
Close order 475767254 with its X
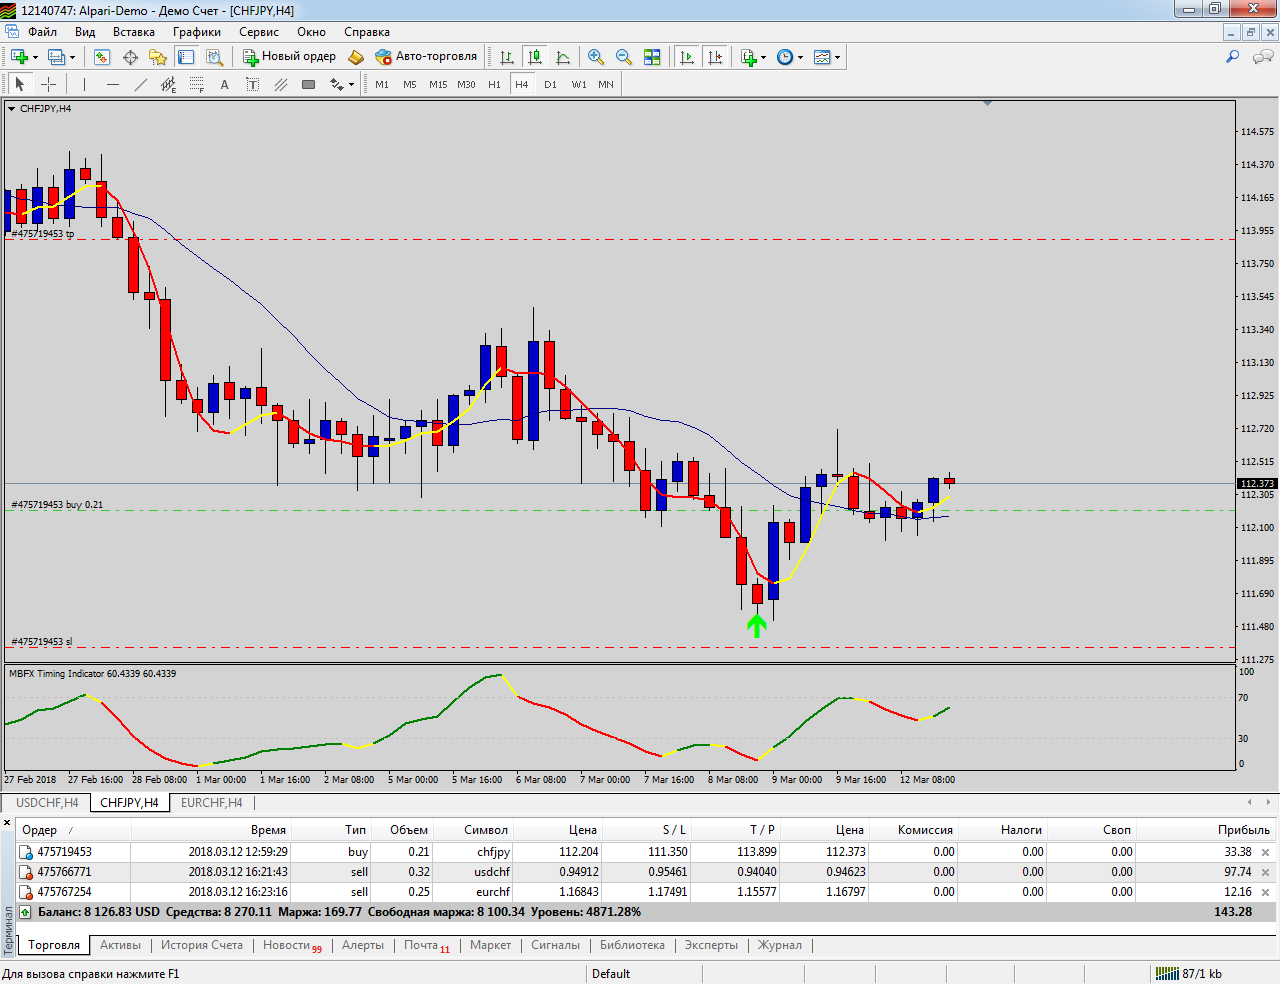1265,893
